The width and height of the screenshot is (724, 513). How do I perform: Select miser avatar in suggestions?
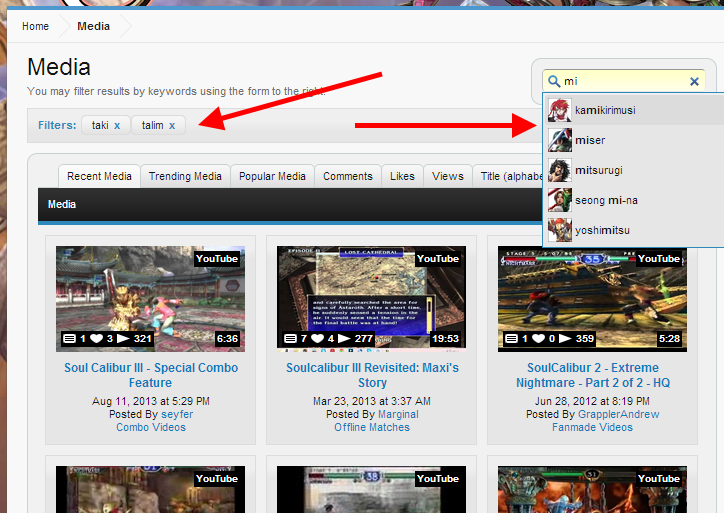tap(560, 140)
